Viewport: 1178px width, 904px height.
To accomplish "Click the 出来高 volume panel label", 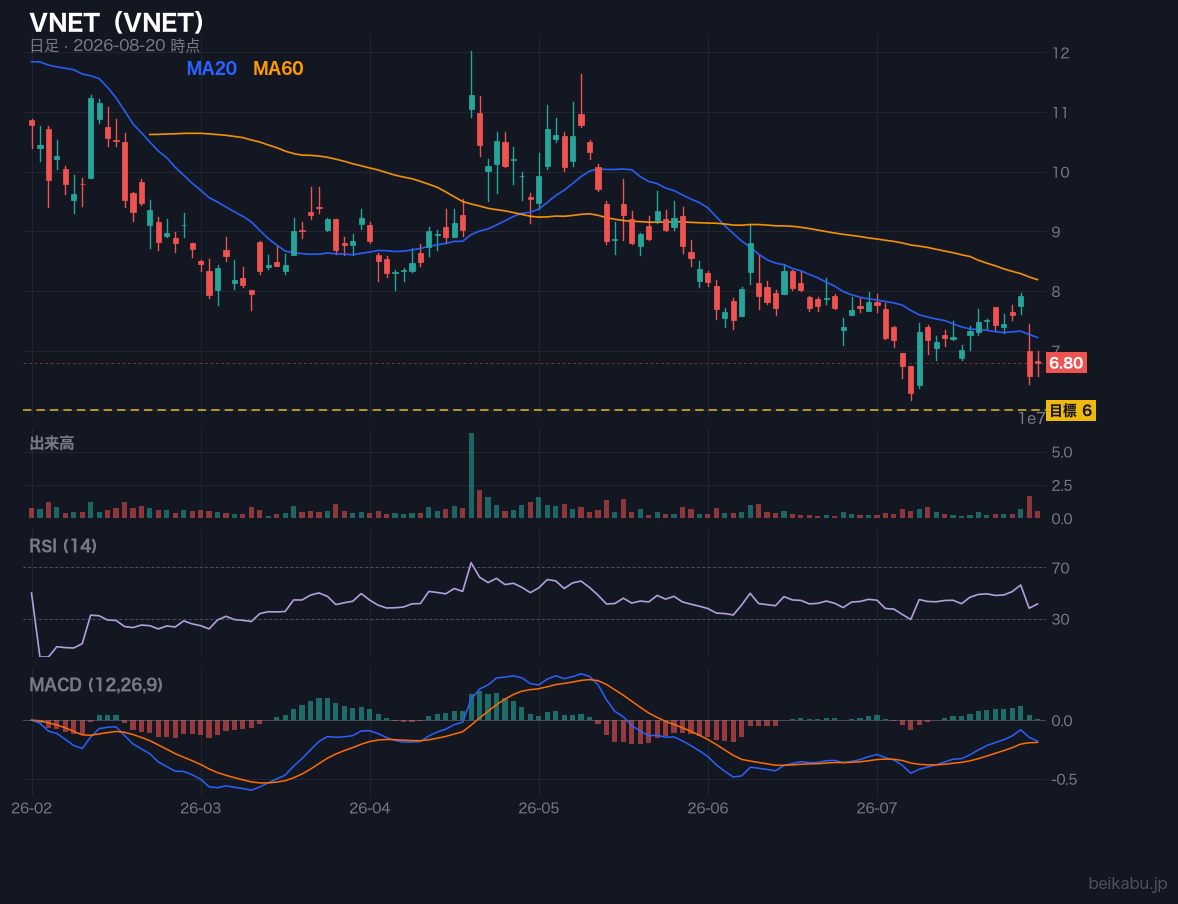I will (x=52, y=443).
